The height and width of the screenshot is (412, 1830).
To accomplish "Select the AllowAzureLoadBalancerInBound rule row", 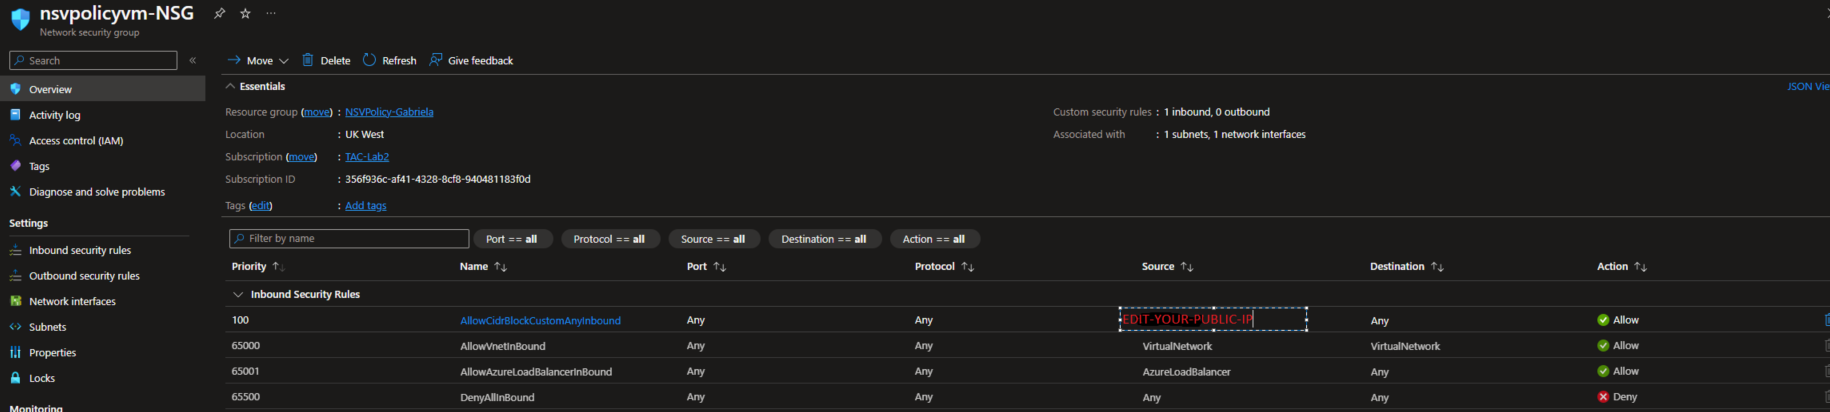I will point(1027,372).
